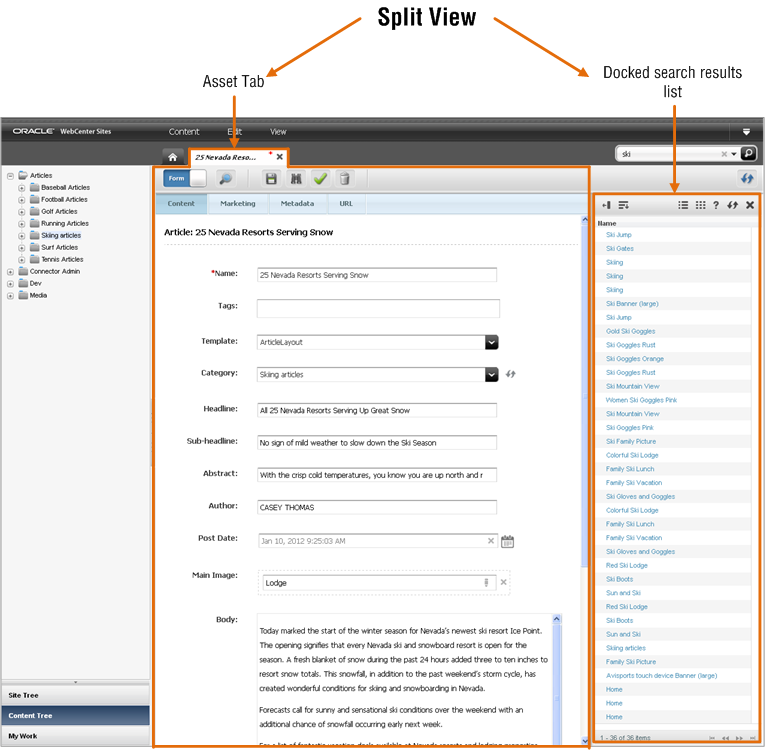
Task: Open the Content menu
Action: 184,132
